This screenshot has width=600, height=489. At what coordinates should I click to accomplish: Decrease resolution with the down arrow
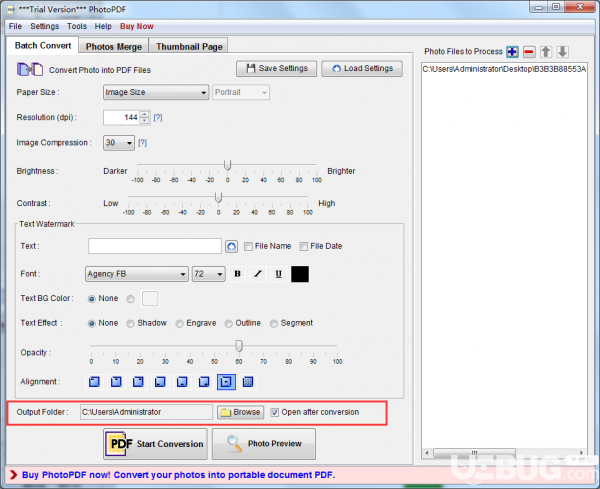tap(144, 121)
